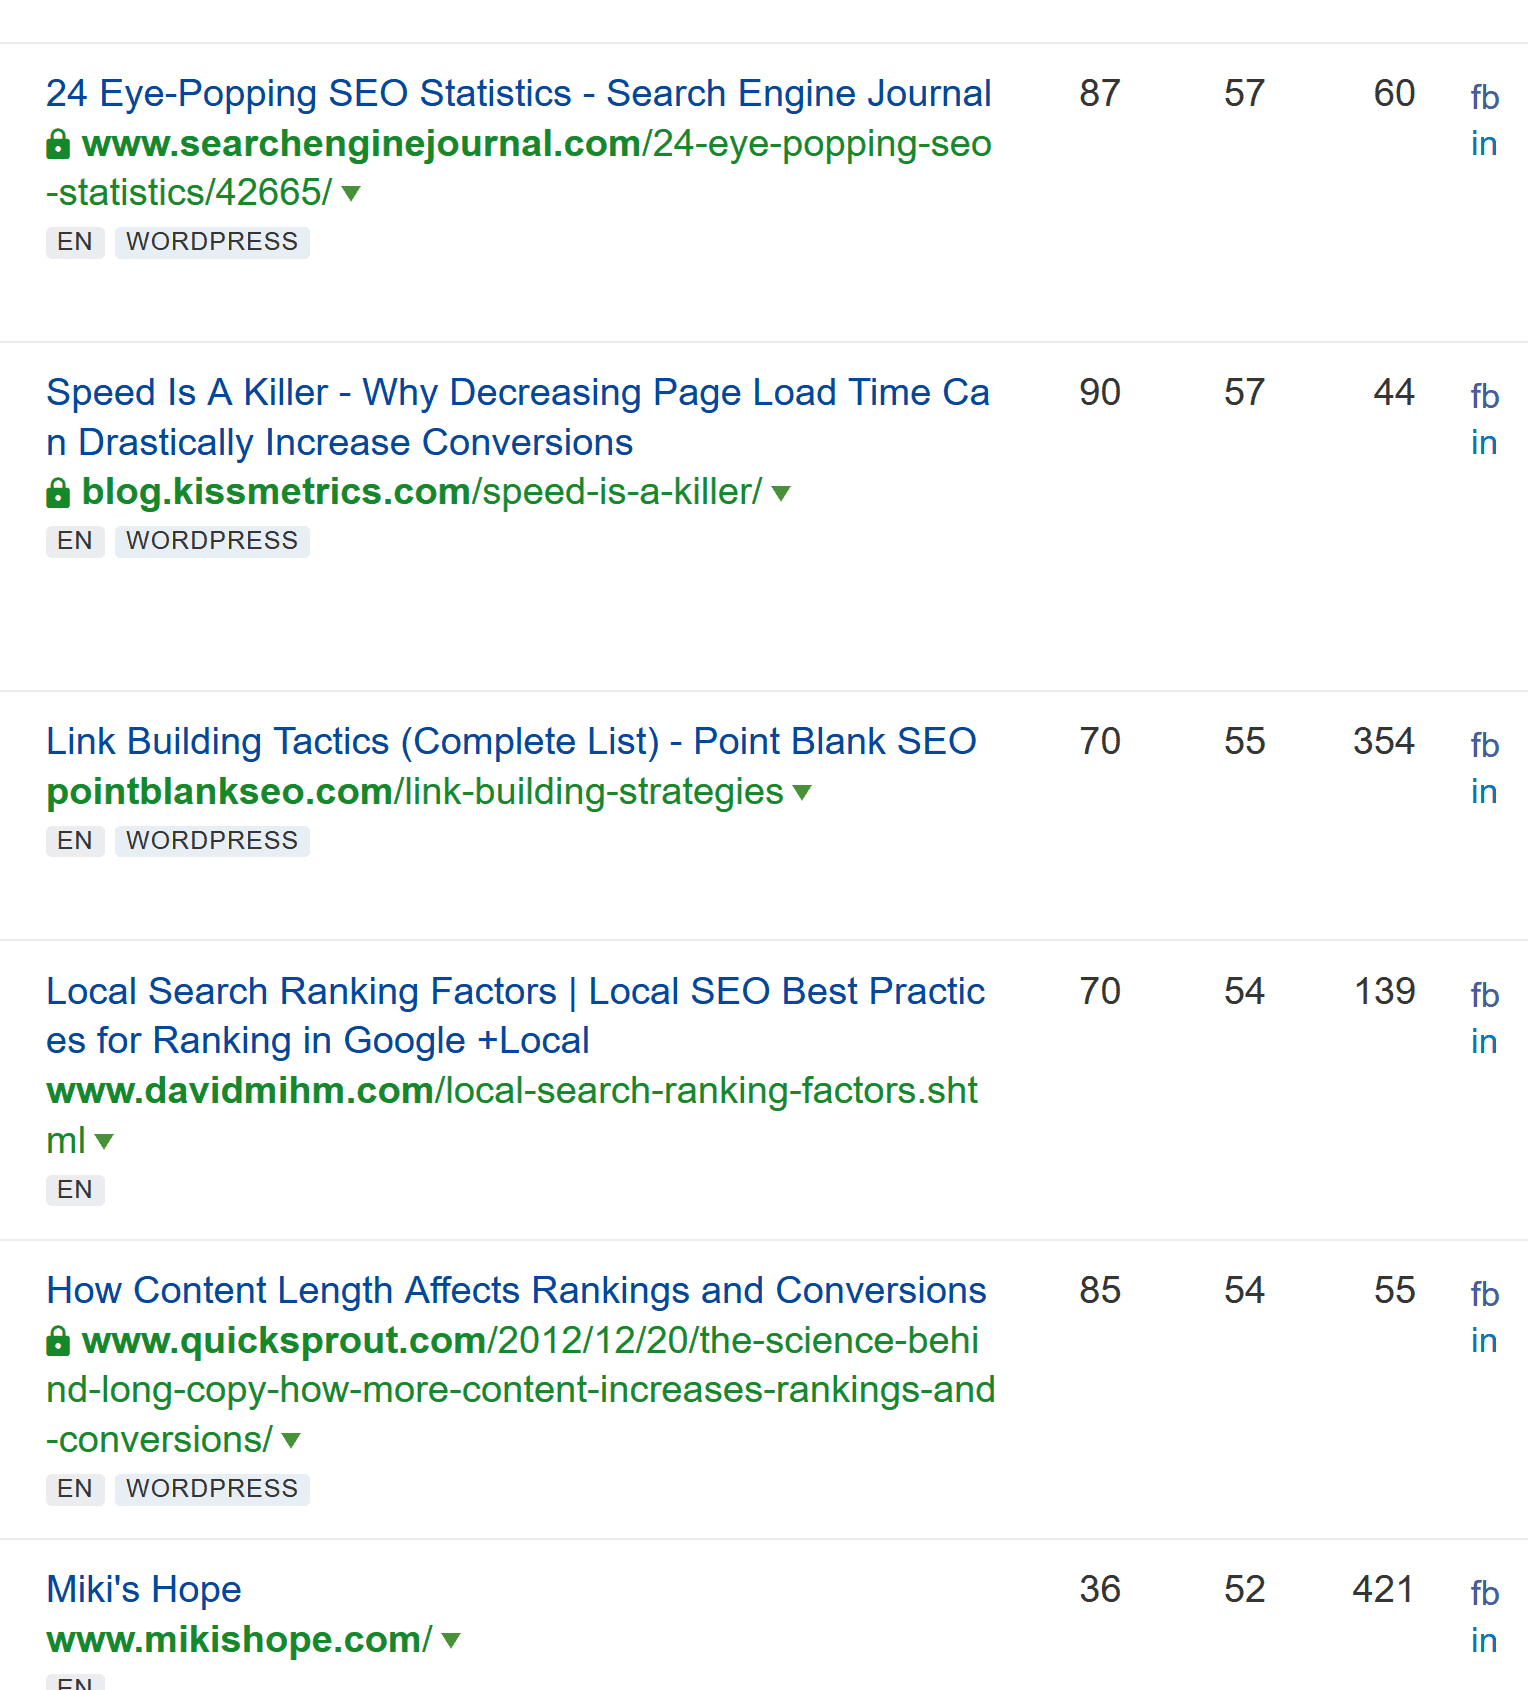Viewport: 1528px width, 1690px height.
Task: Click the lock icon beside searchenginejournal URL
Action: click(58, 145)
